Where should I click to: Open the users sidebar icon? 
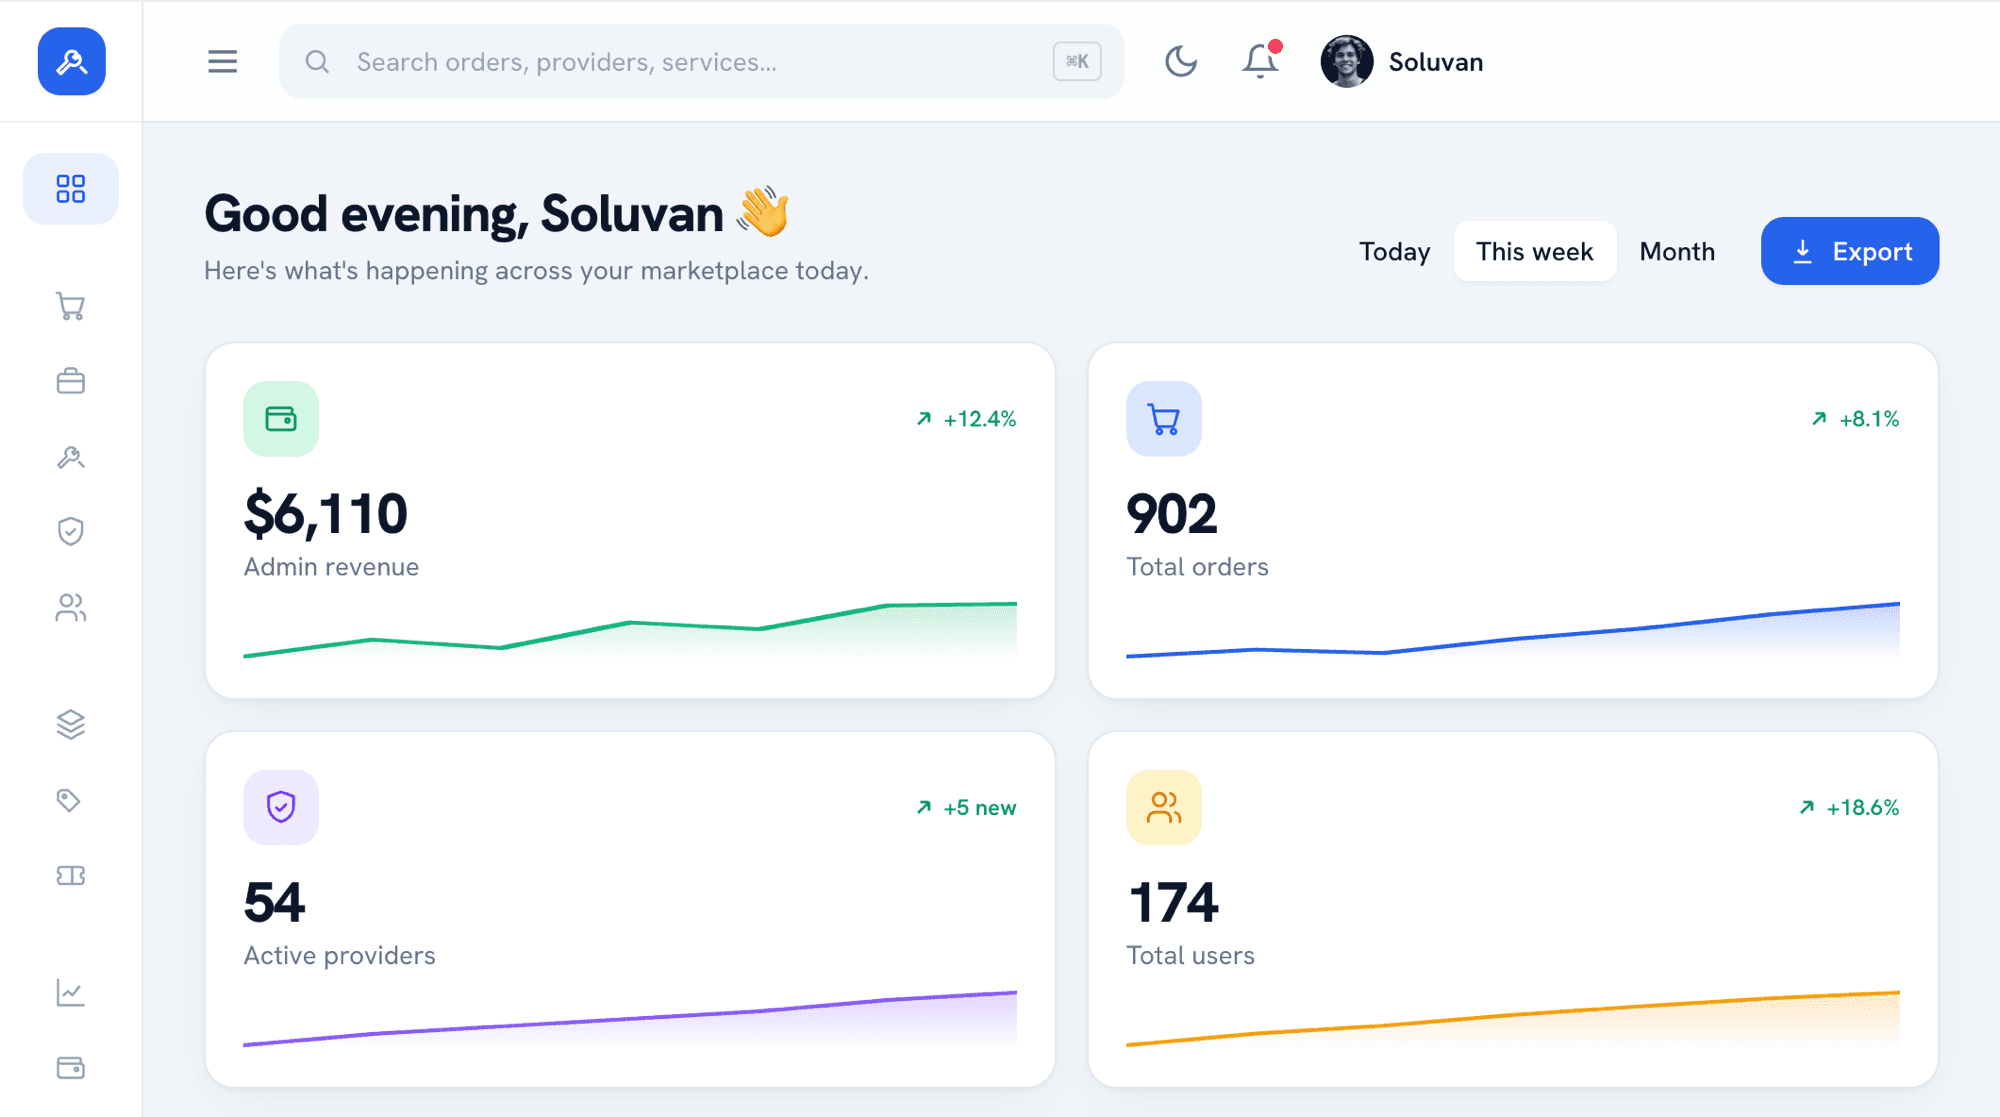click(71, 607)
